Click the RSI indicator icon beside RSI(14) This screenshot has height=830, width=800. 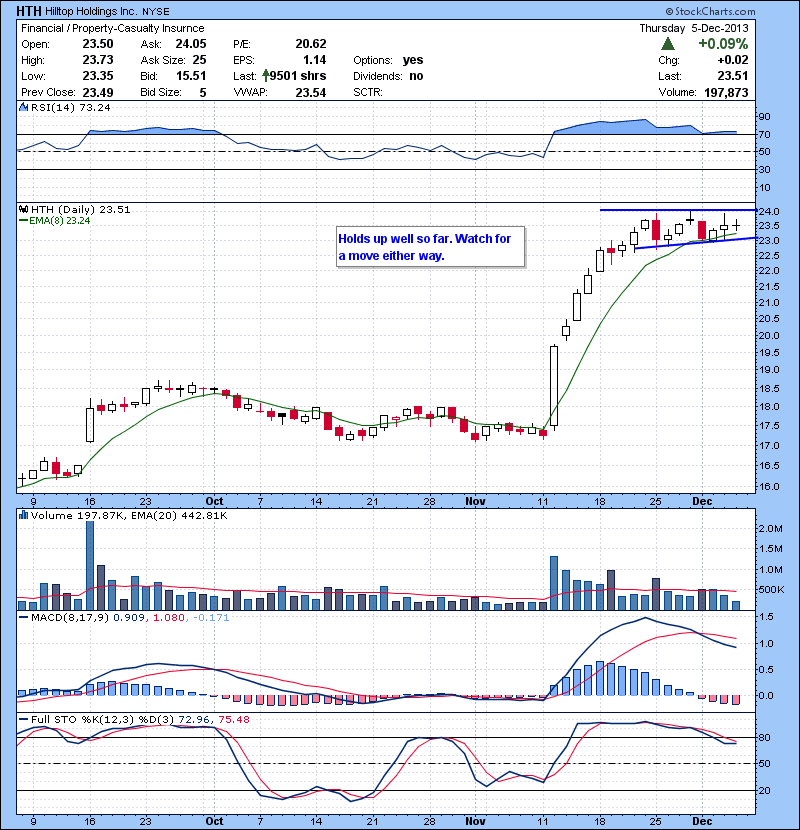[23, 107]
